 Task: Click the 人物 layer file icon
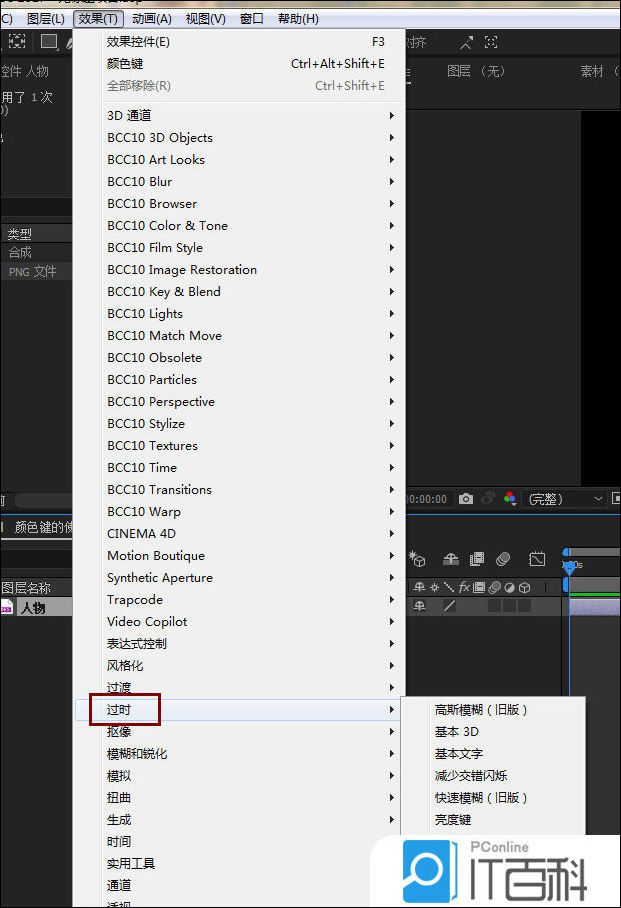tap(6, 607)
